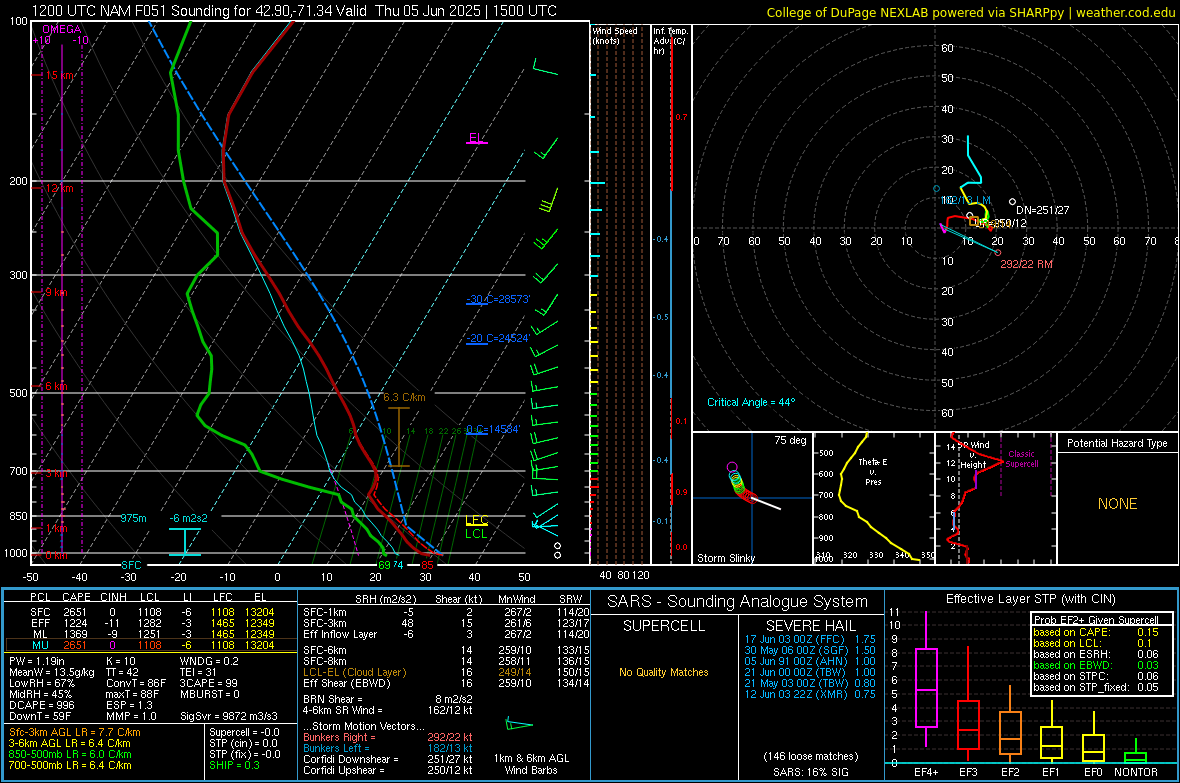Click the NONE hazard type result
The height and width of the screenshot is (783, 1180).
[1117, 504]
